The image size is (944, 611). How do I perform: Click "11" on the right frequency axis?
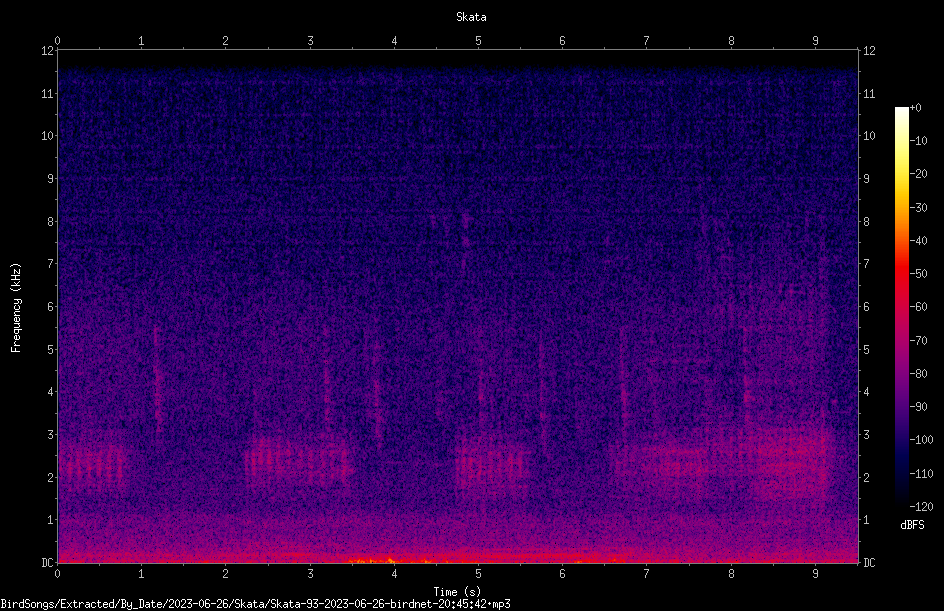869,93
